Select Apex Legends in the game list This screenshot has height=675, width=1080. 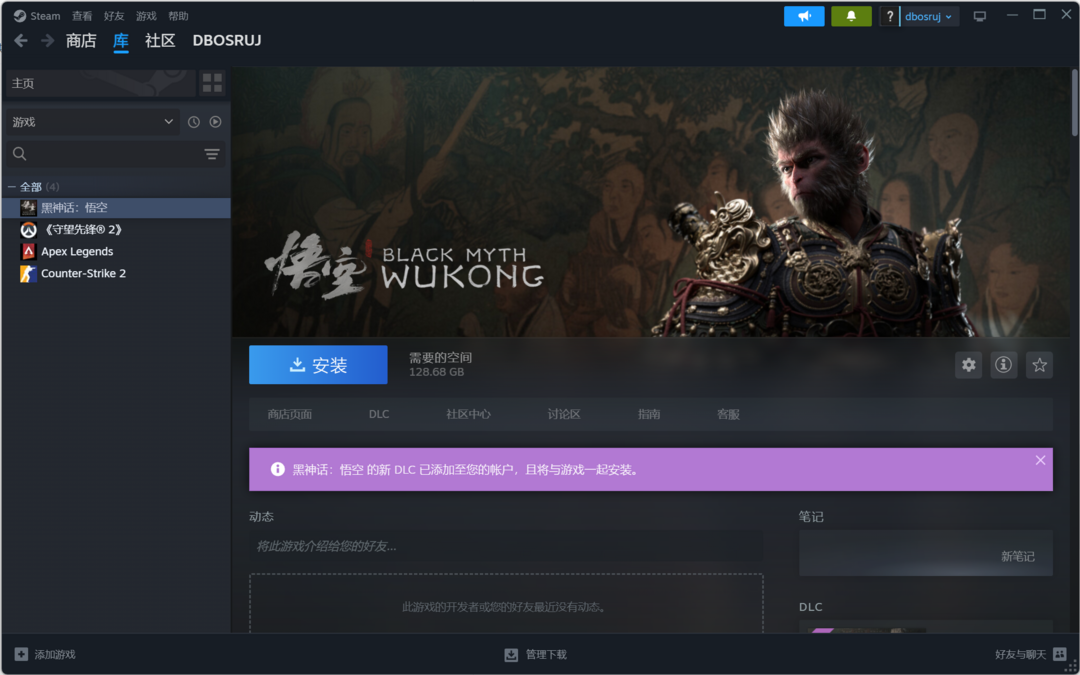point(116,251)
